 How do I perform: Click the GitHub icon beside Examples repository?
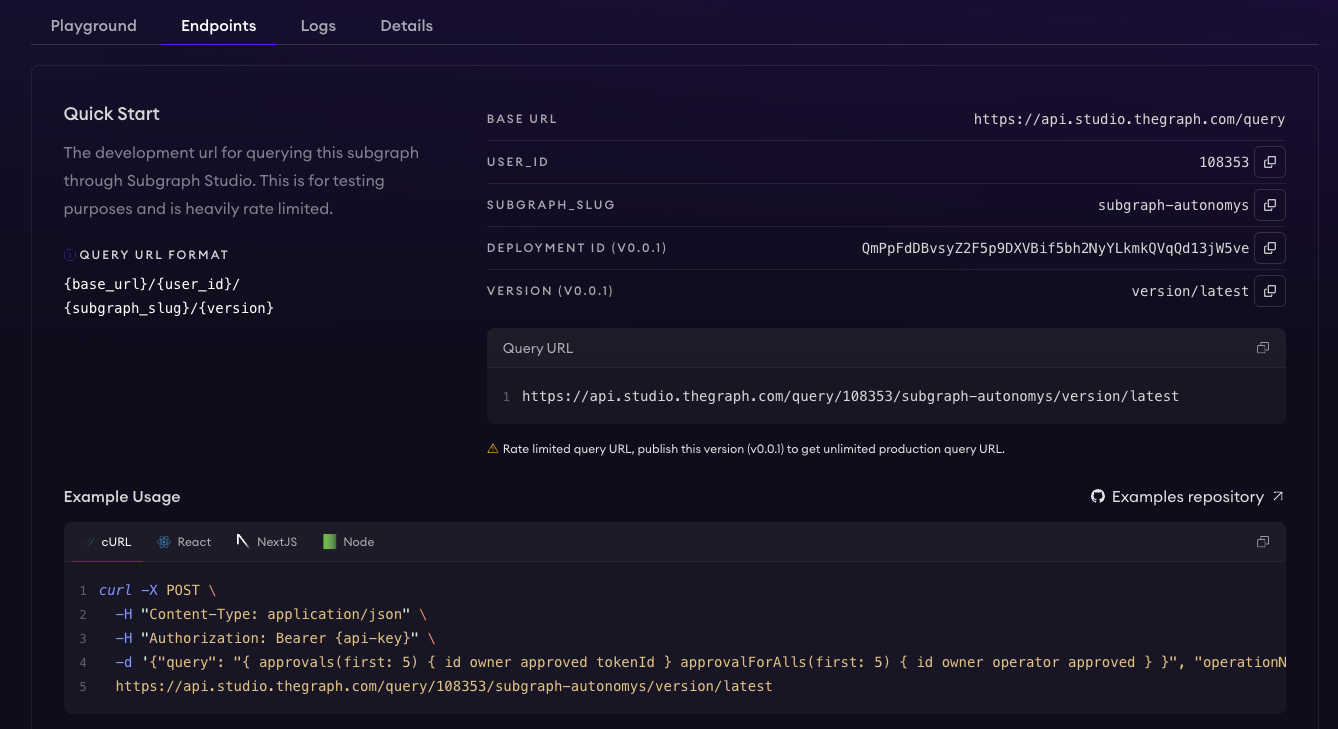point(1098,497)
